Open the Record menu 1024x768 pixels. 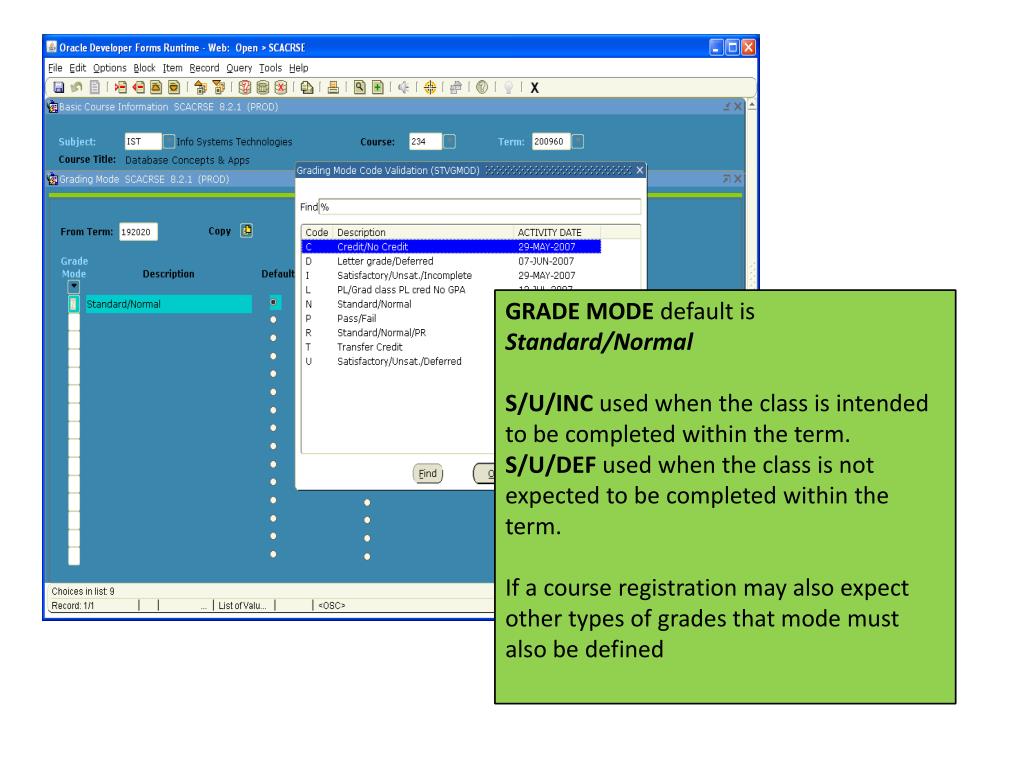204,68
